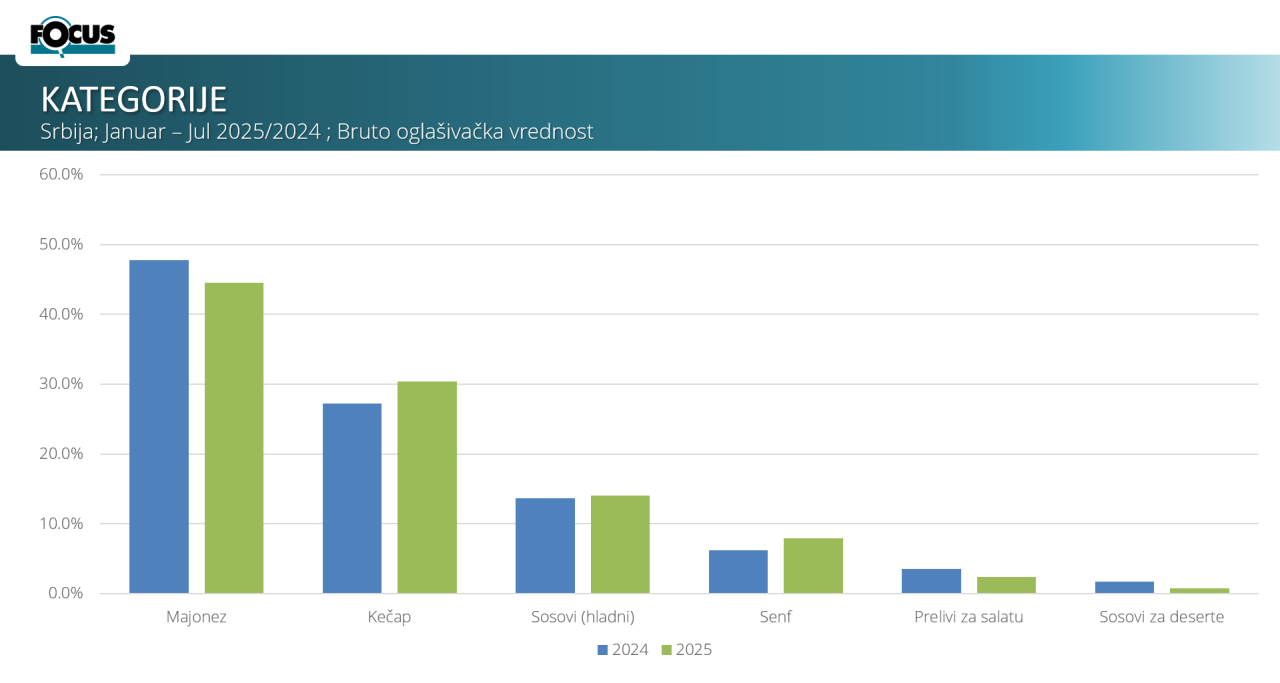The height and width of the screenshot is (683, 1280).
Task: Select the blue 2024 Majonez bar
Action: pos(159,426)
